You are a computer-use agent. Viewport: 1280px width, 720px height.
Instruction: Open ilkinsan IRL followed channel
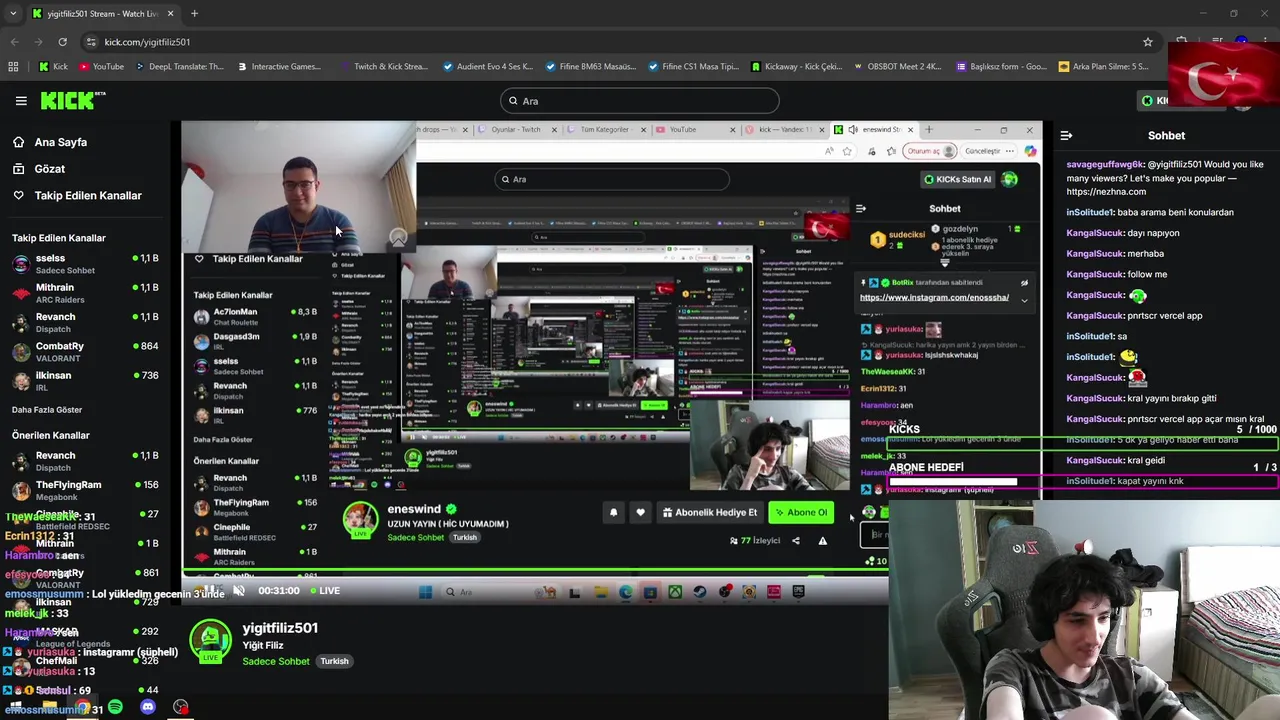pos(85,381)
